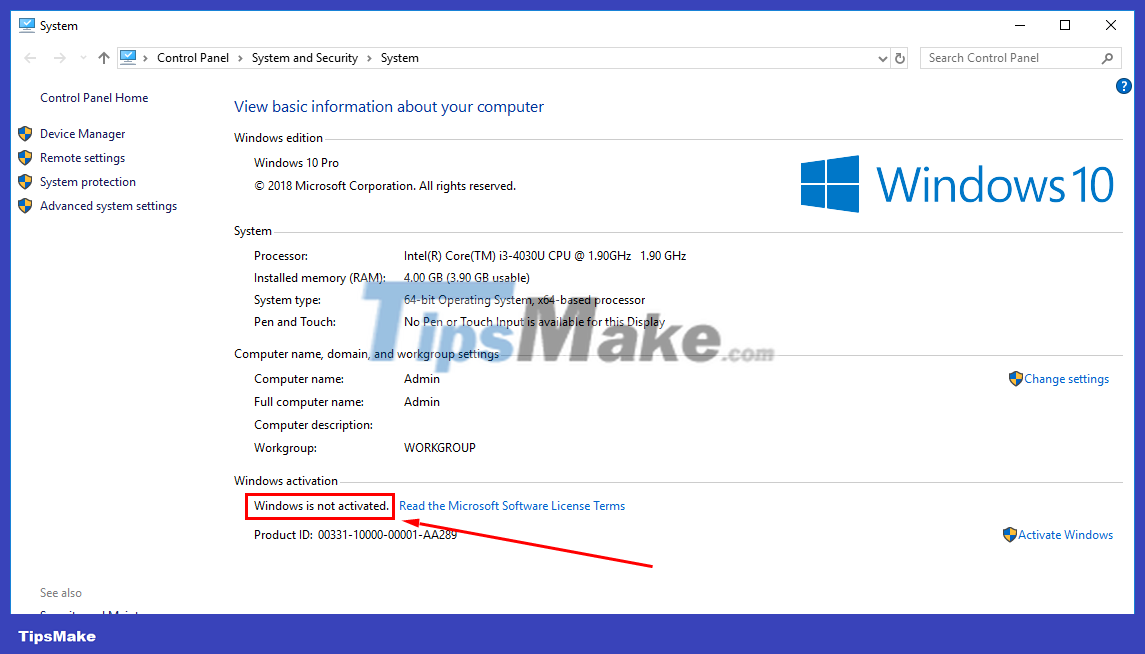Select Control Panel in the breadcrumb path
The image size is (1145, 654).
(x=193, y=57)
